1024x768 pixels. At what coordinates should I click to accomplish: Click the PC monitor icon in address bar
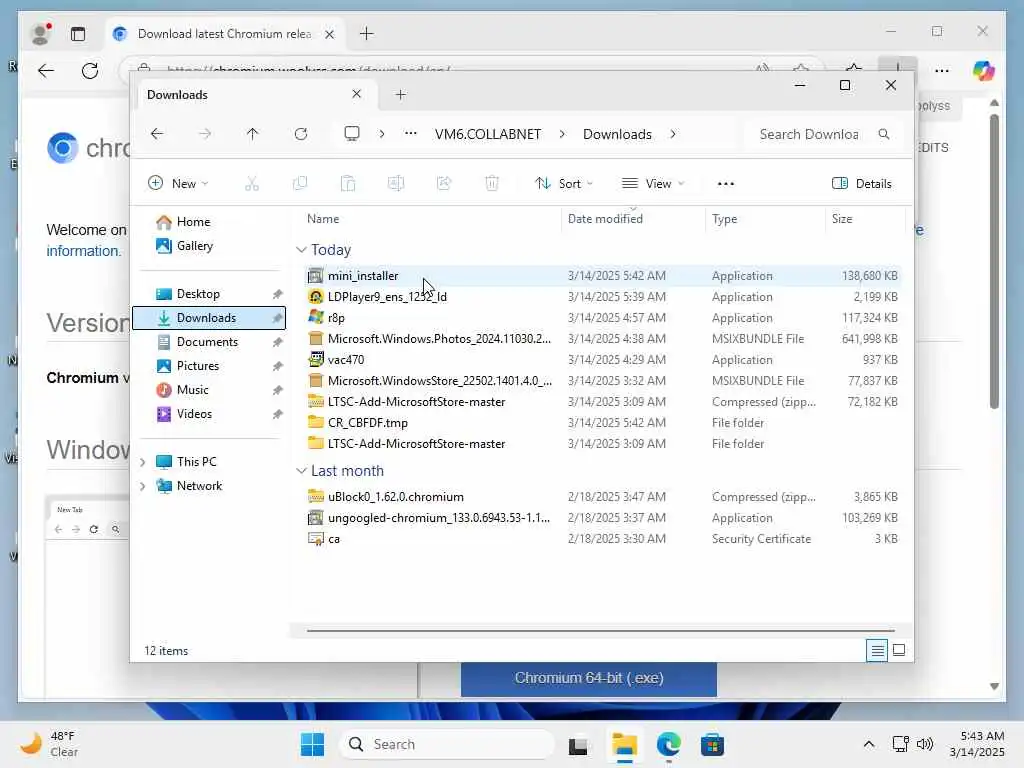click(x=352, y=134)
